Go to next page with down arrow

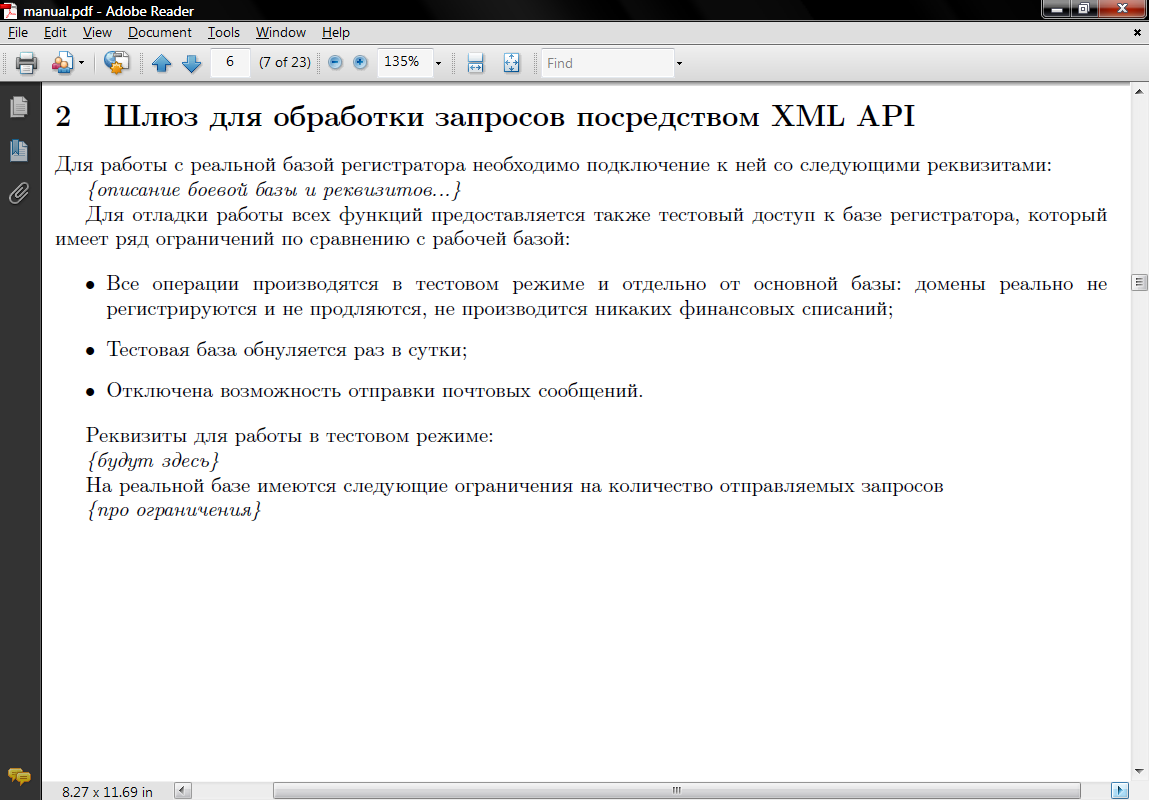[x=191, y=63]
